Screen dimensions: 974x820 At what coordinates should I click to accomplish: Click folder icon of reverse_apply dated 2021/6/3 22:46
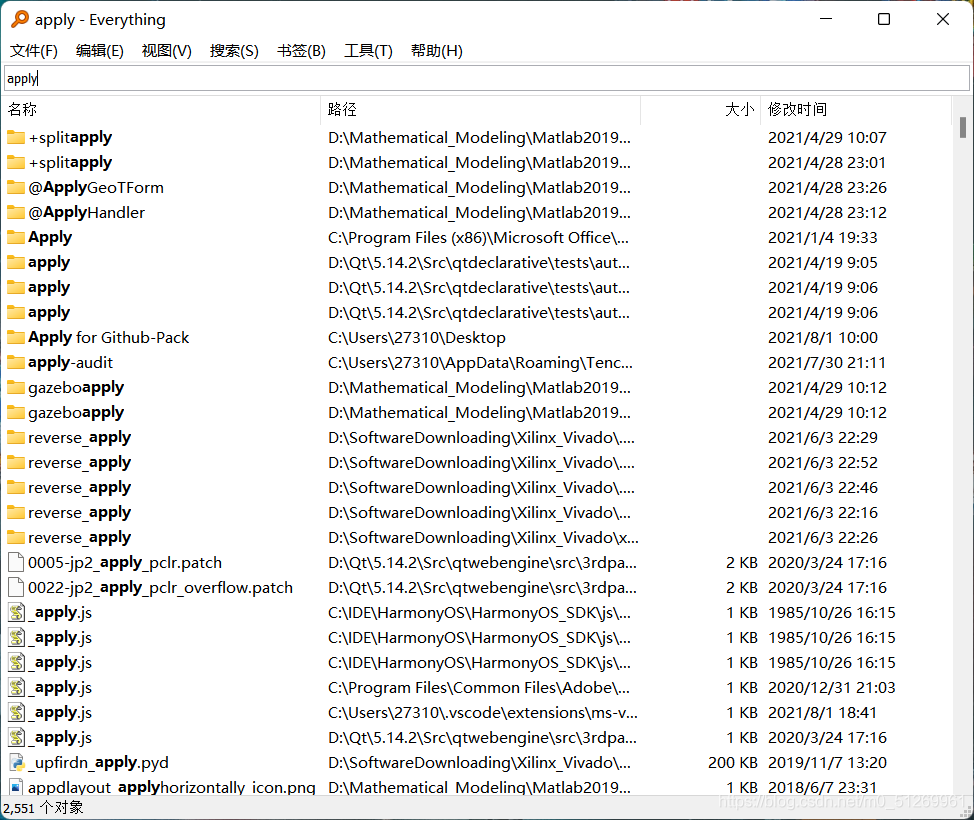click(x=16, y=487)
